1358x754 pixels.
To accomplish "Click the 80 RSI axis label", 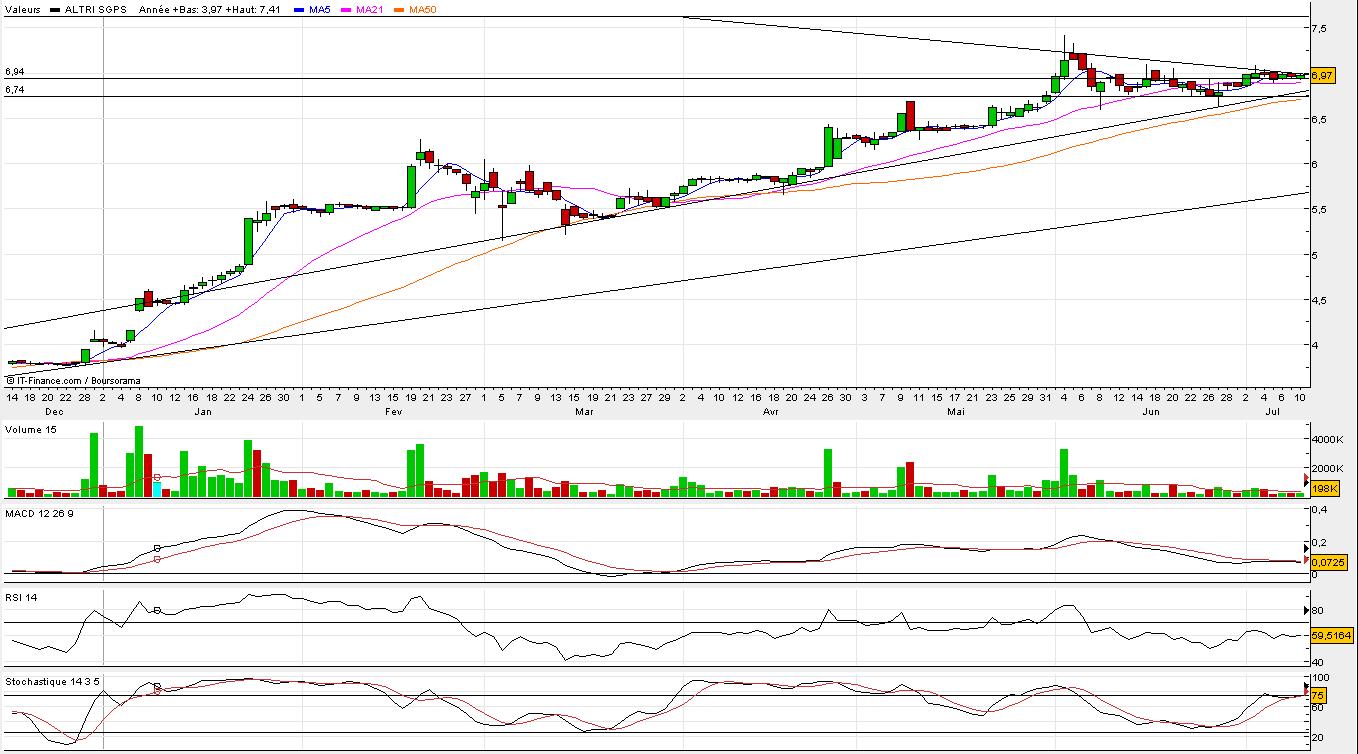I will [x=1318, y=610].
